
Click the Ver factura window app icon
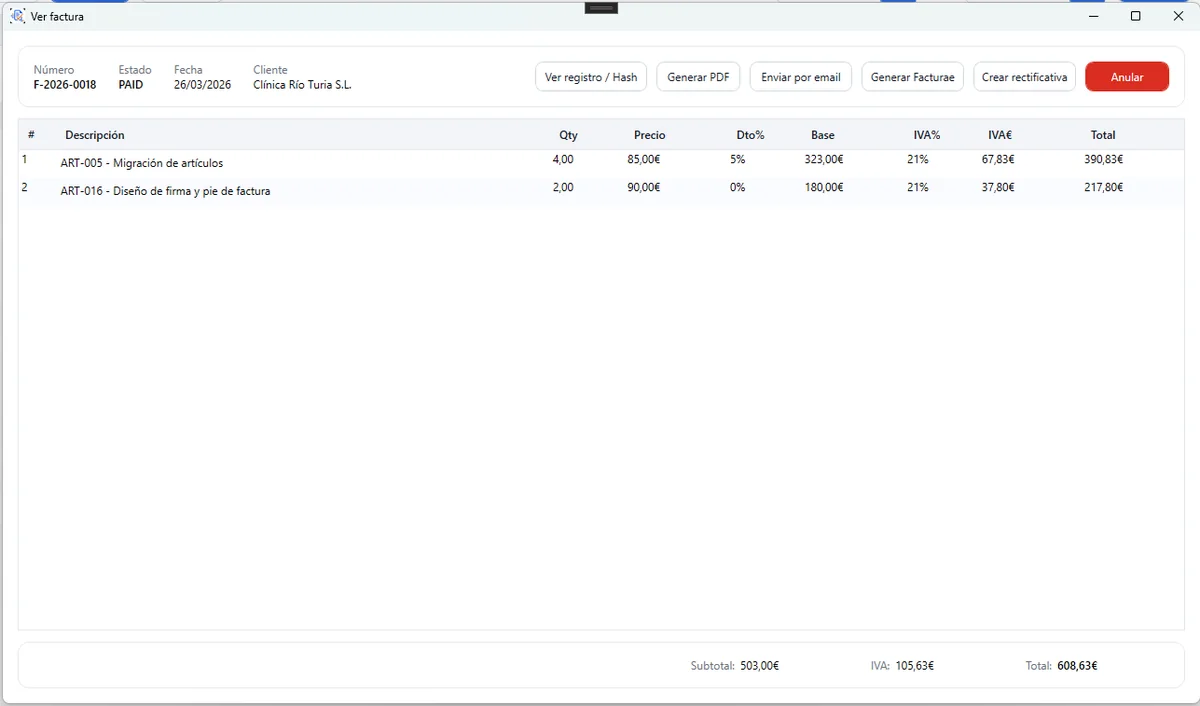point(17,16)
